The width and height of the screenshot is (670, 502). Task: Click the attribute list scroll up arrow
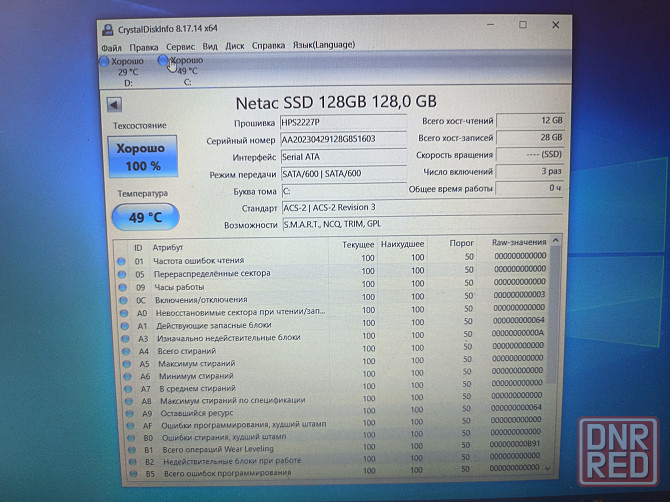pos(555,241)
